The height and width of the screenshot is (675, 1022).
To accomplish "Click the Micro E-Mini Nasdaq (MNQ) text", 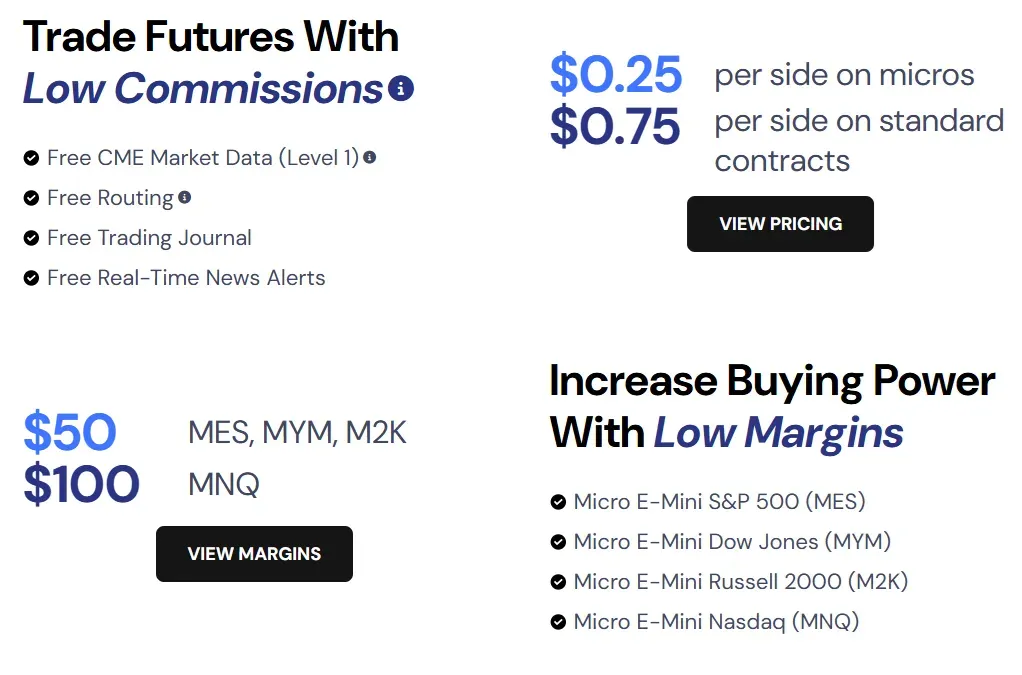I will [x=716, y=622].
